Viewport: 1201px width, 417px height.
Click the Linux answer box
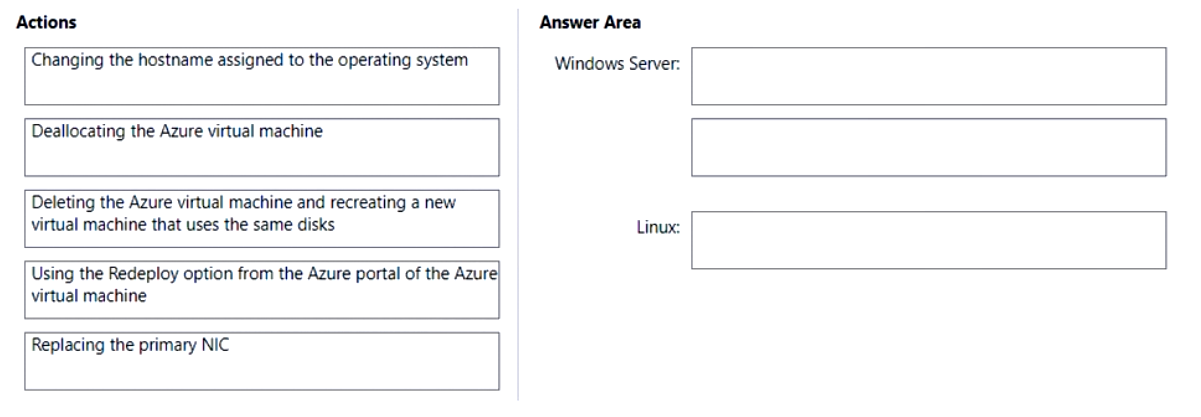coord(928,240)
